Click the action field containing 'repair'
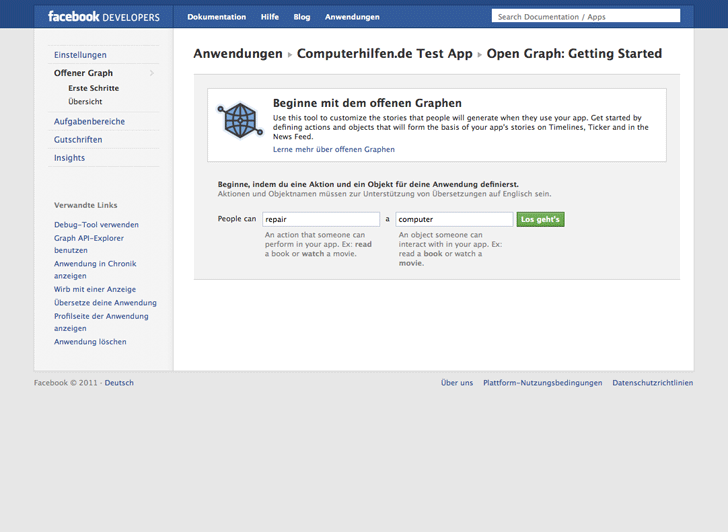The height and width of the screenshot is (532, 728). (321, 219)
